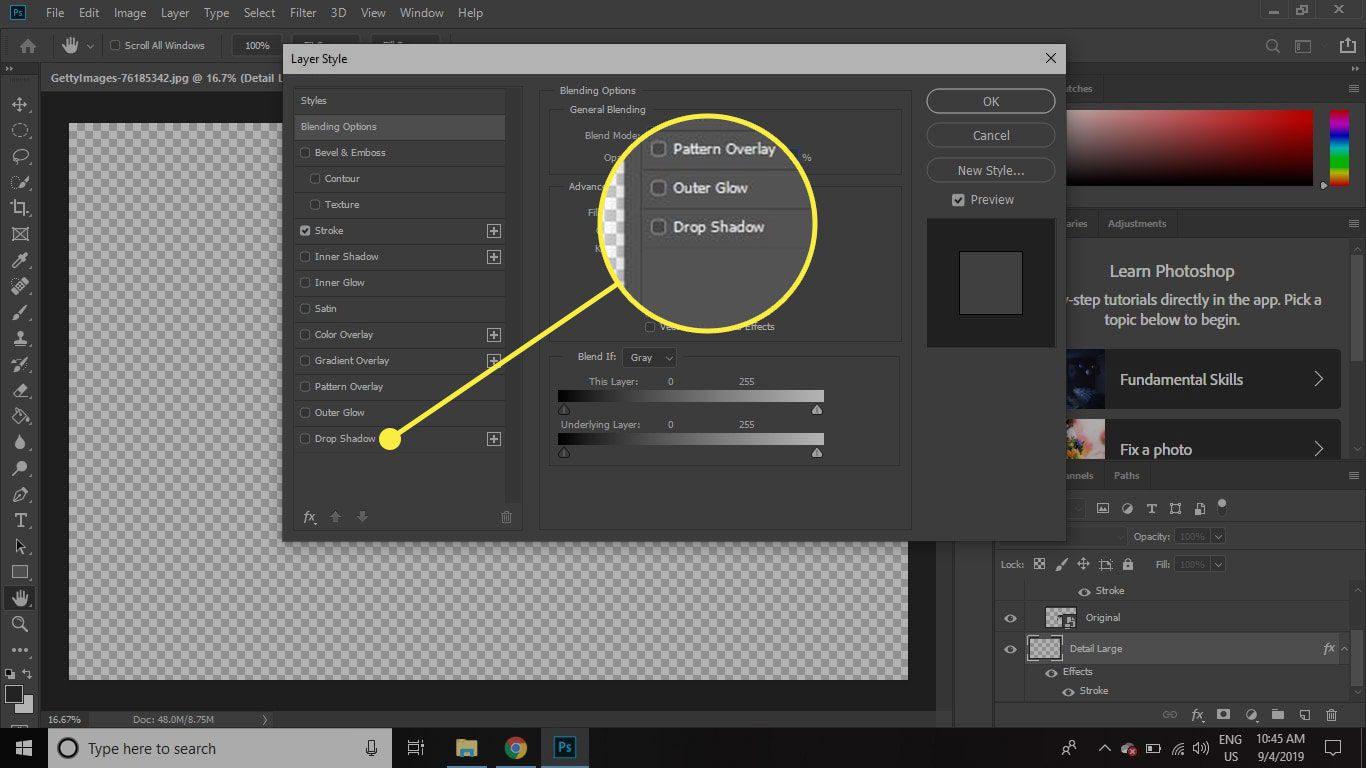
Task: Show hidden system tray icons chevron
Action: 1104,748
